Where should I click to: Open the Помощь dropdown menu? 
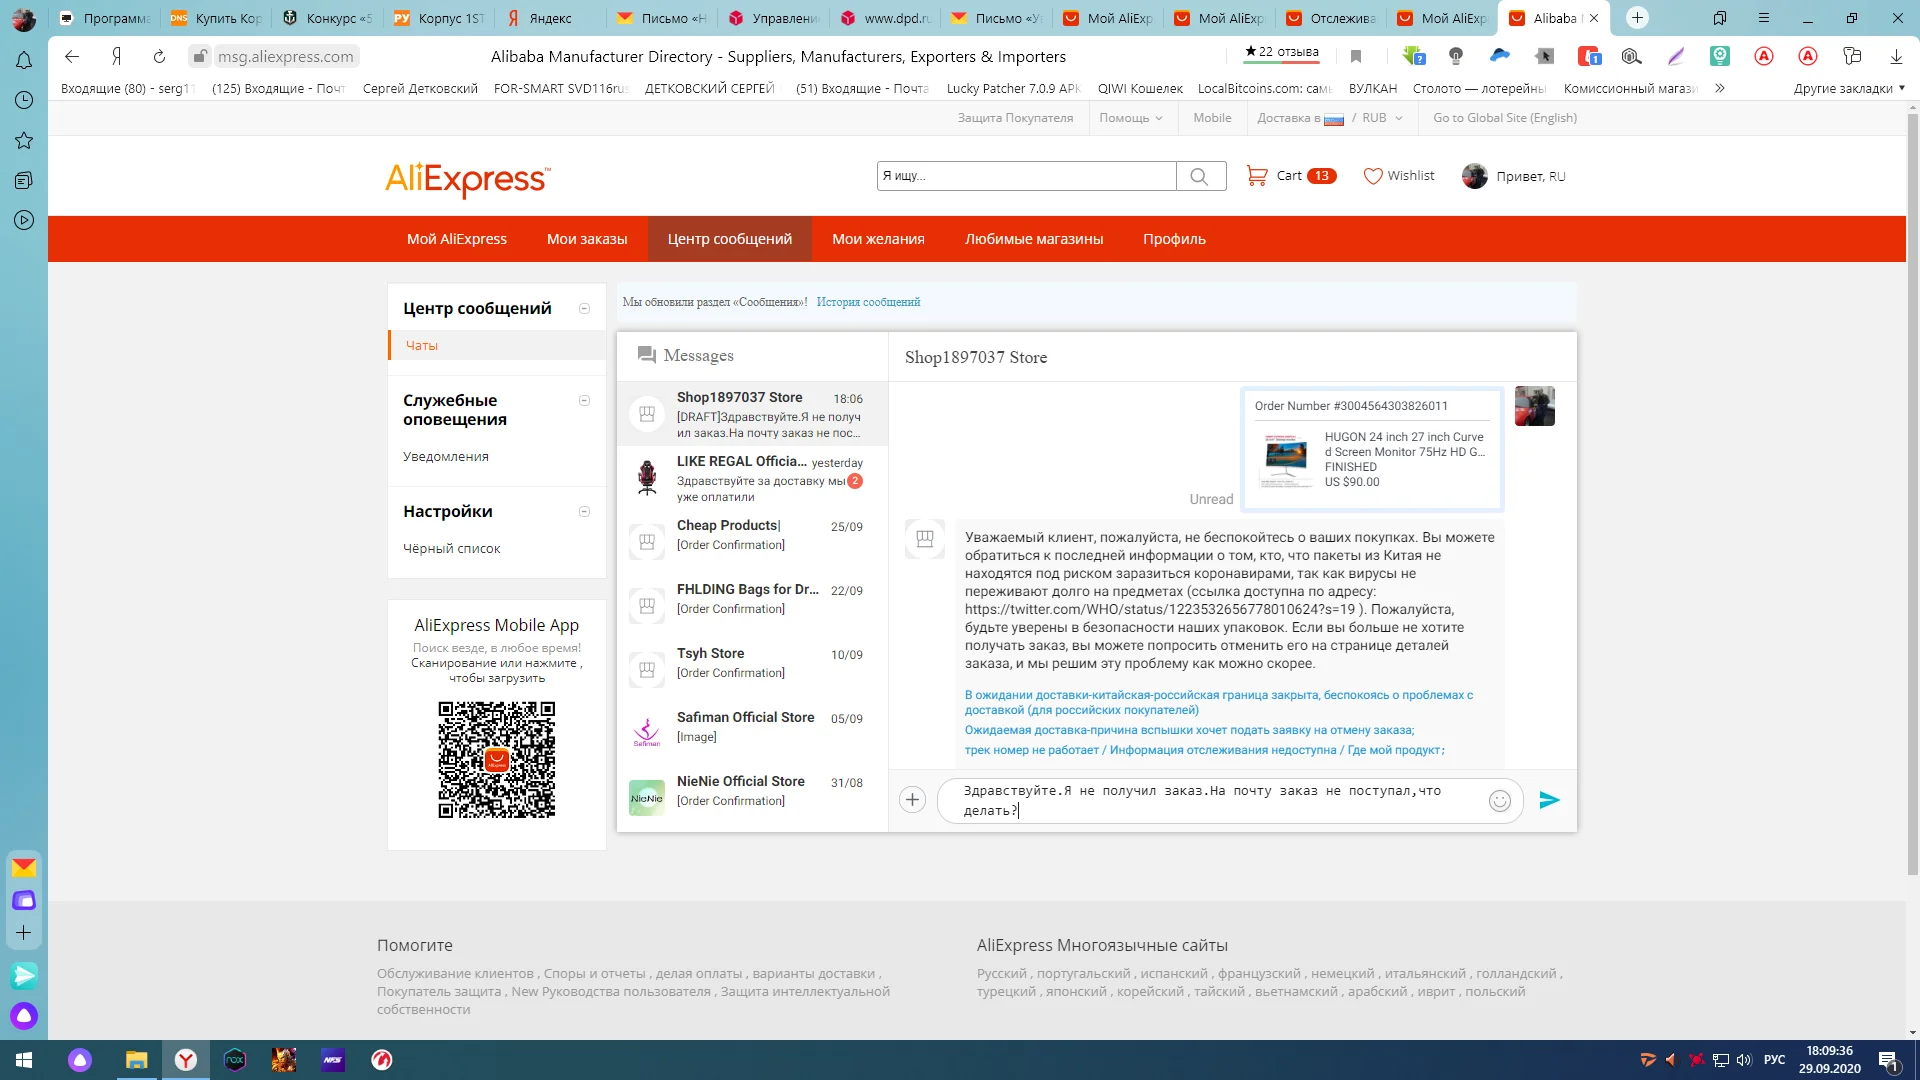(1130, 118)
